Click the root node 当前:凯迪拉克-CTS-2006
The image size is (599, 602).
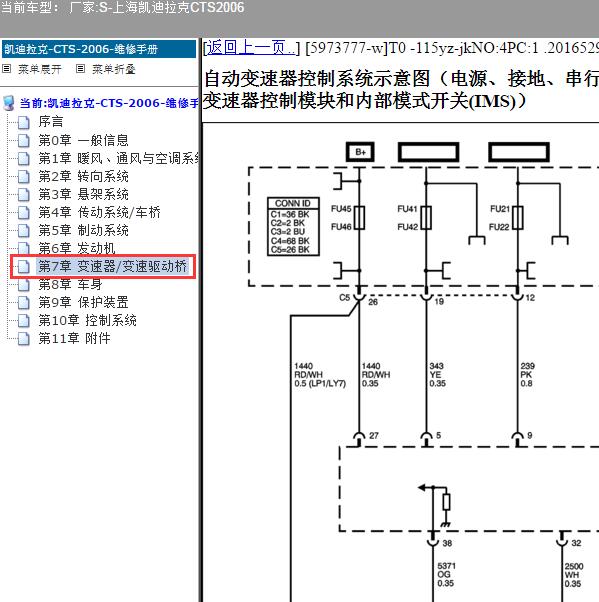[x=109, y=103]
